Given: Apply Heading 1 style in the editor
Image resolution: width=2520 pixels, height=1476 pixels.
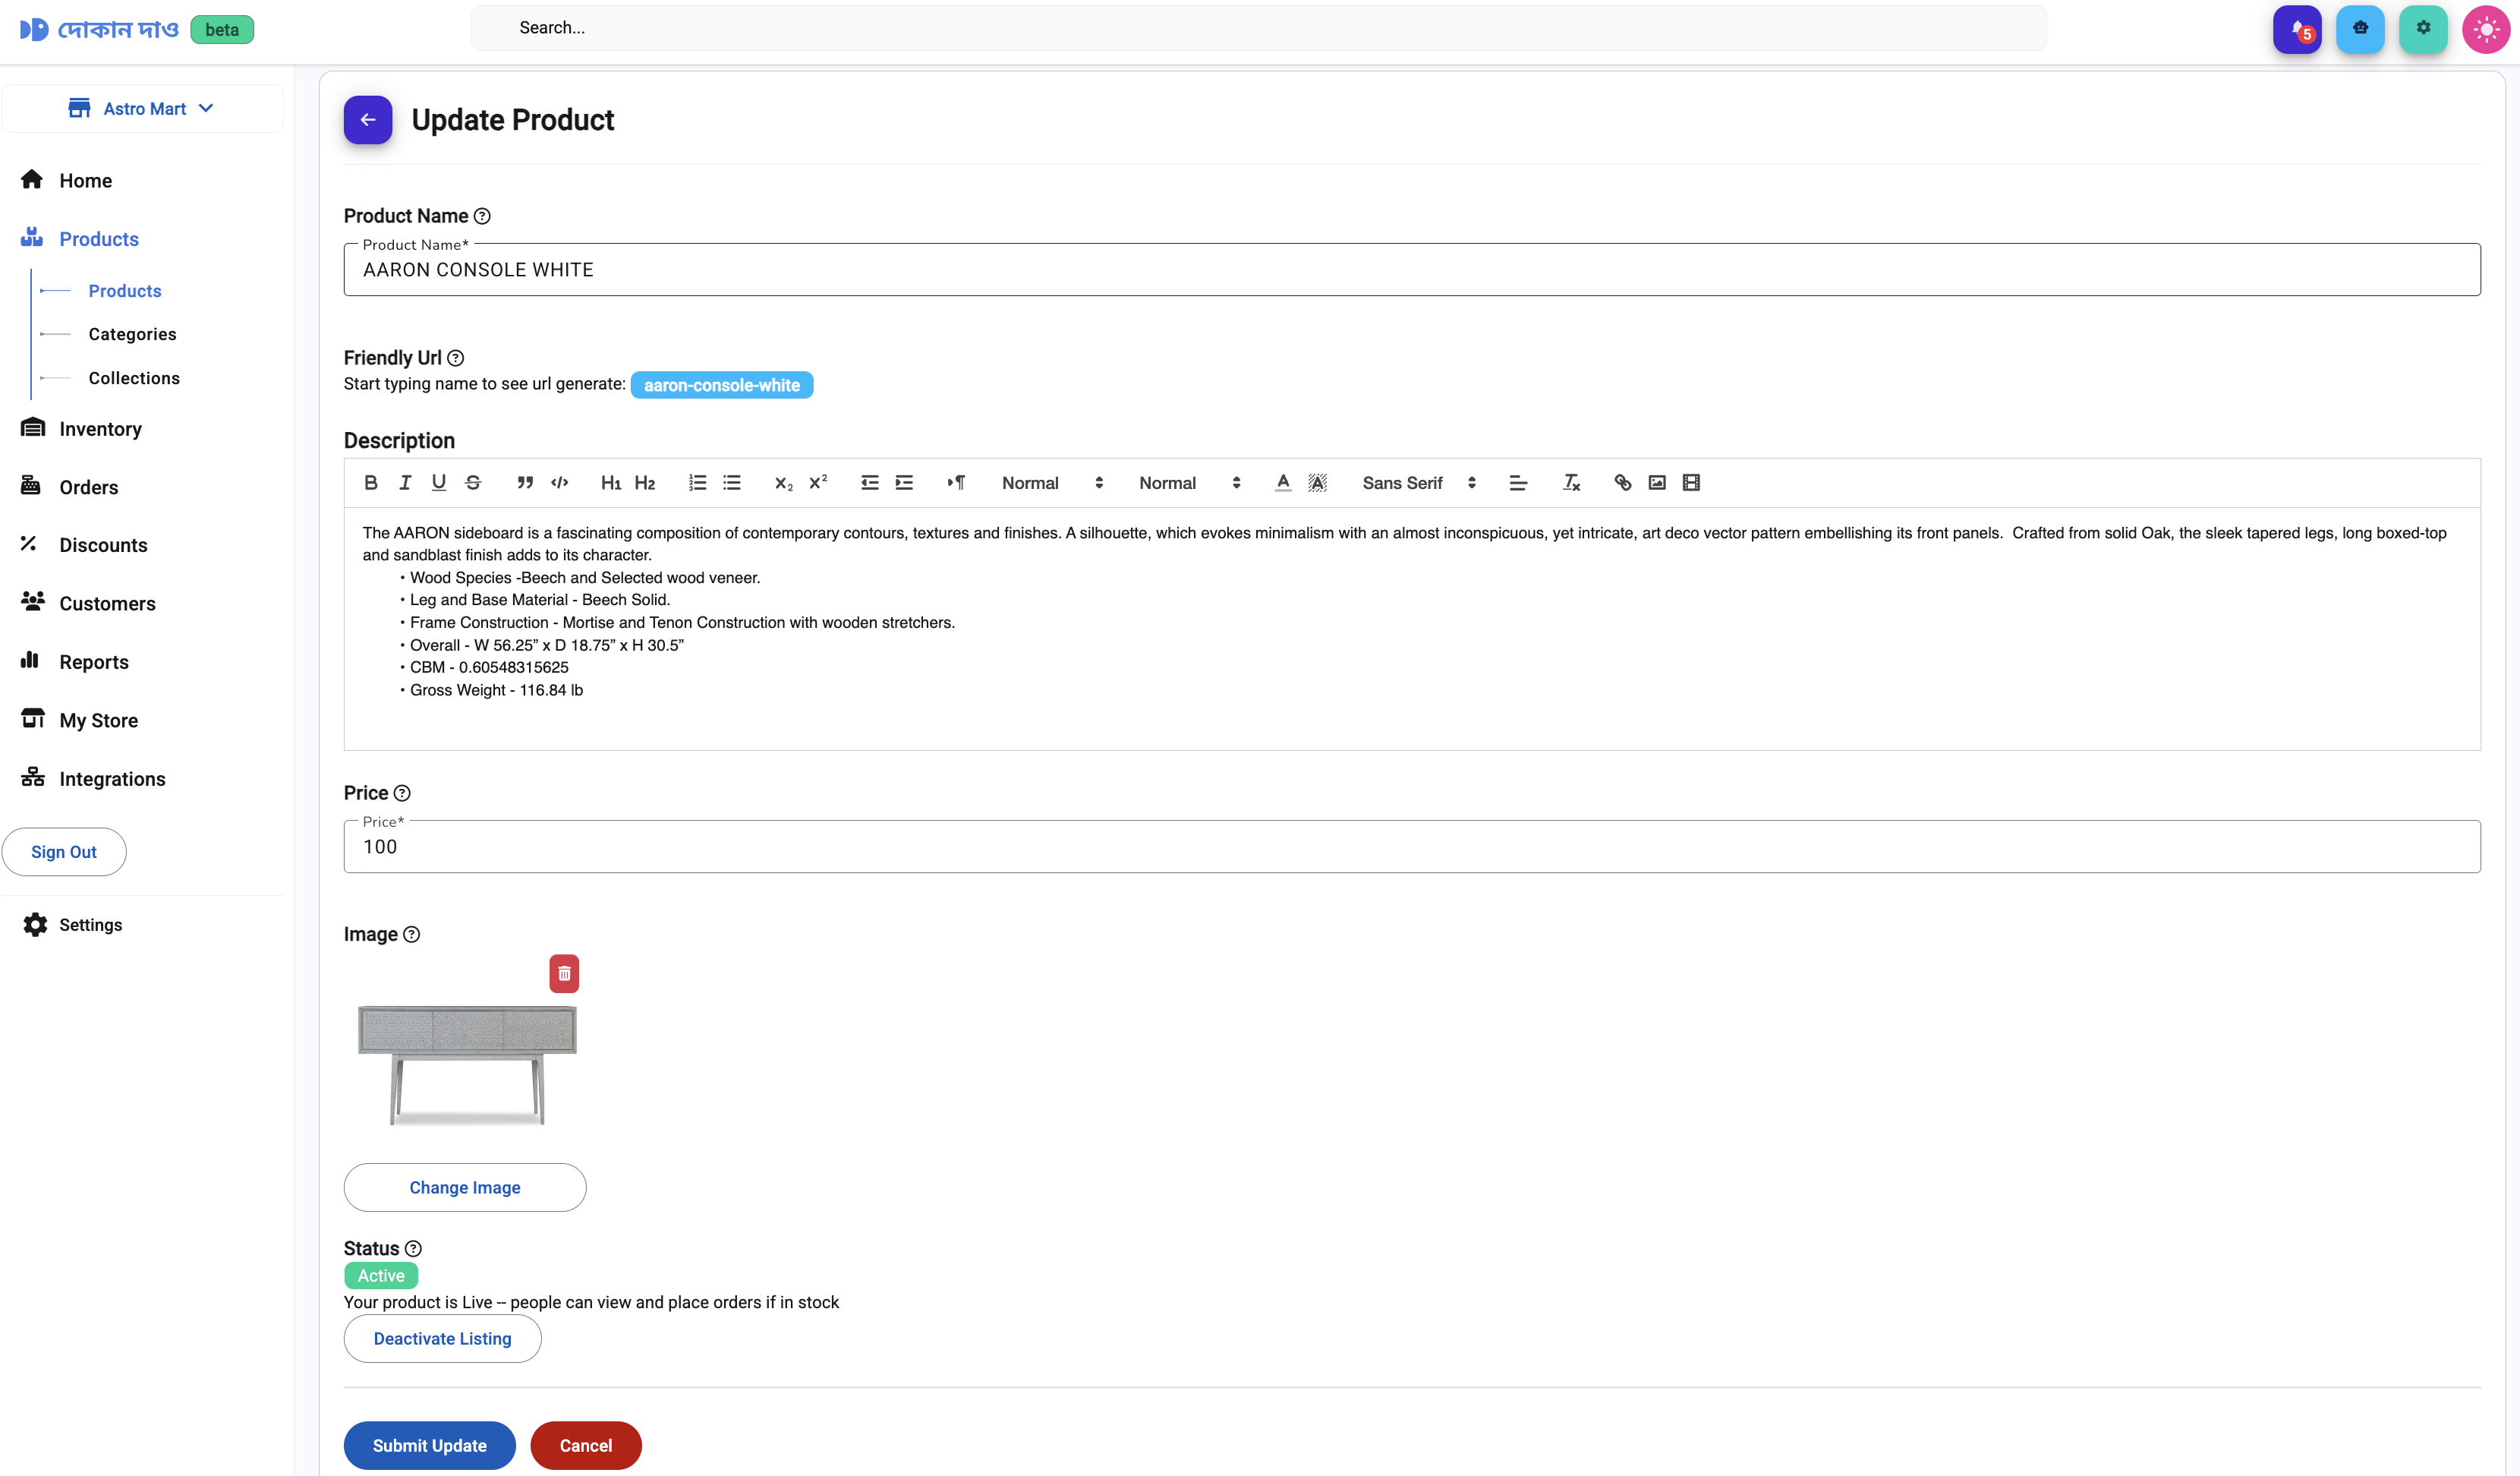Looking at the screenshot, I should [611, 482].
